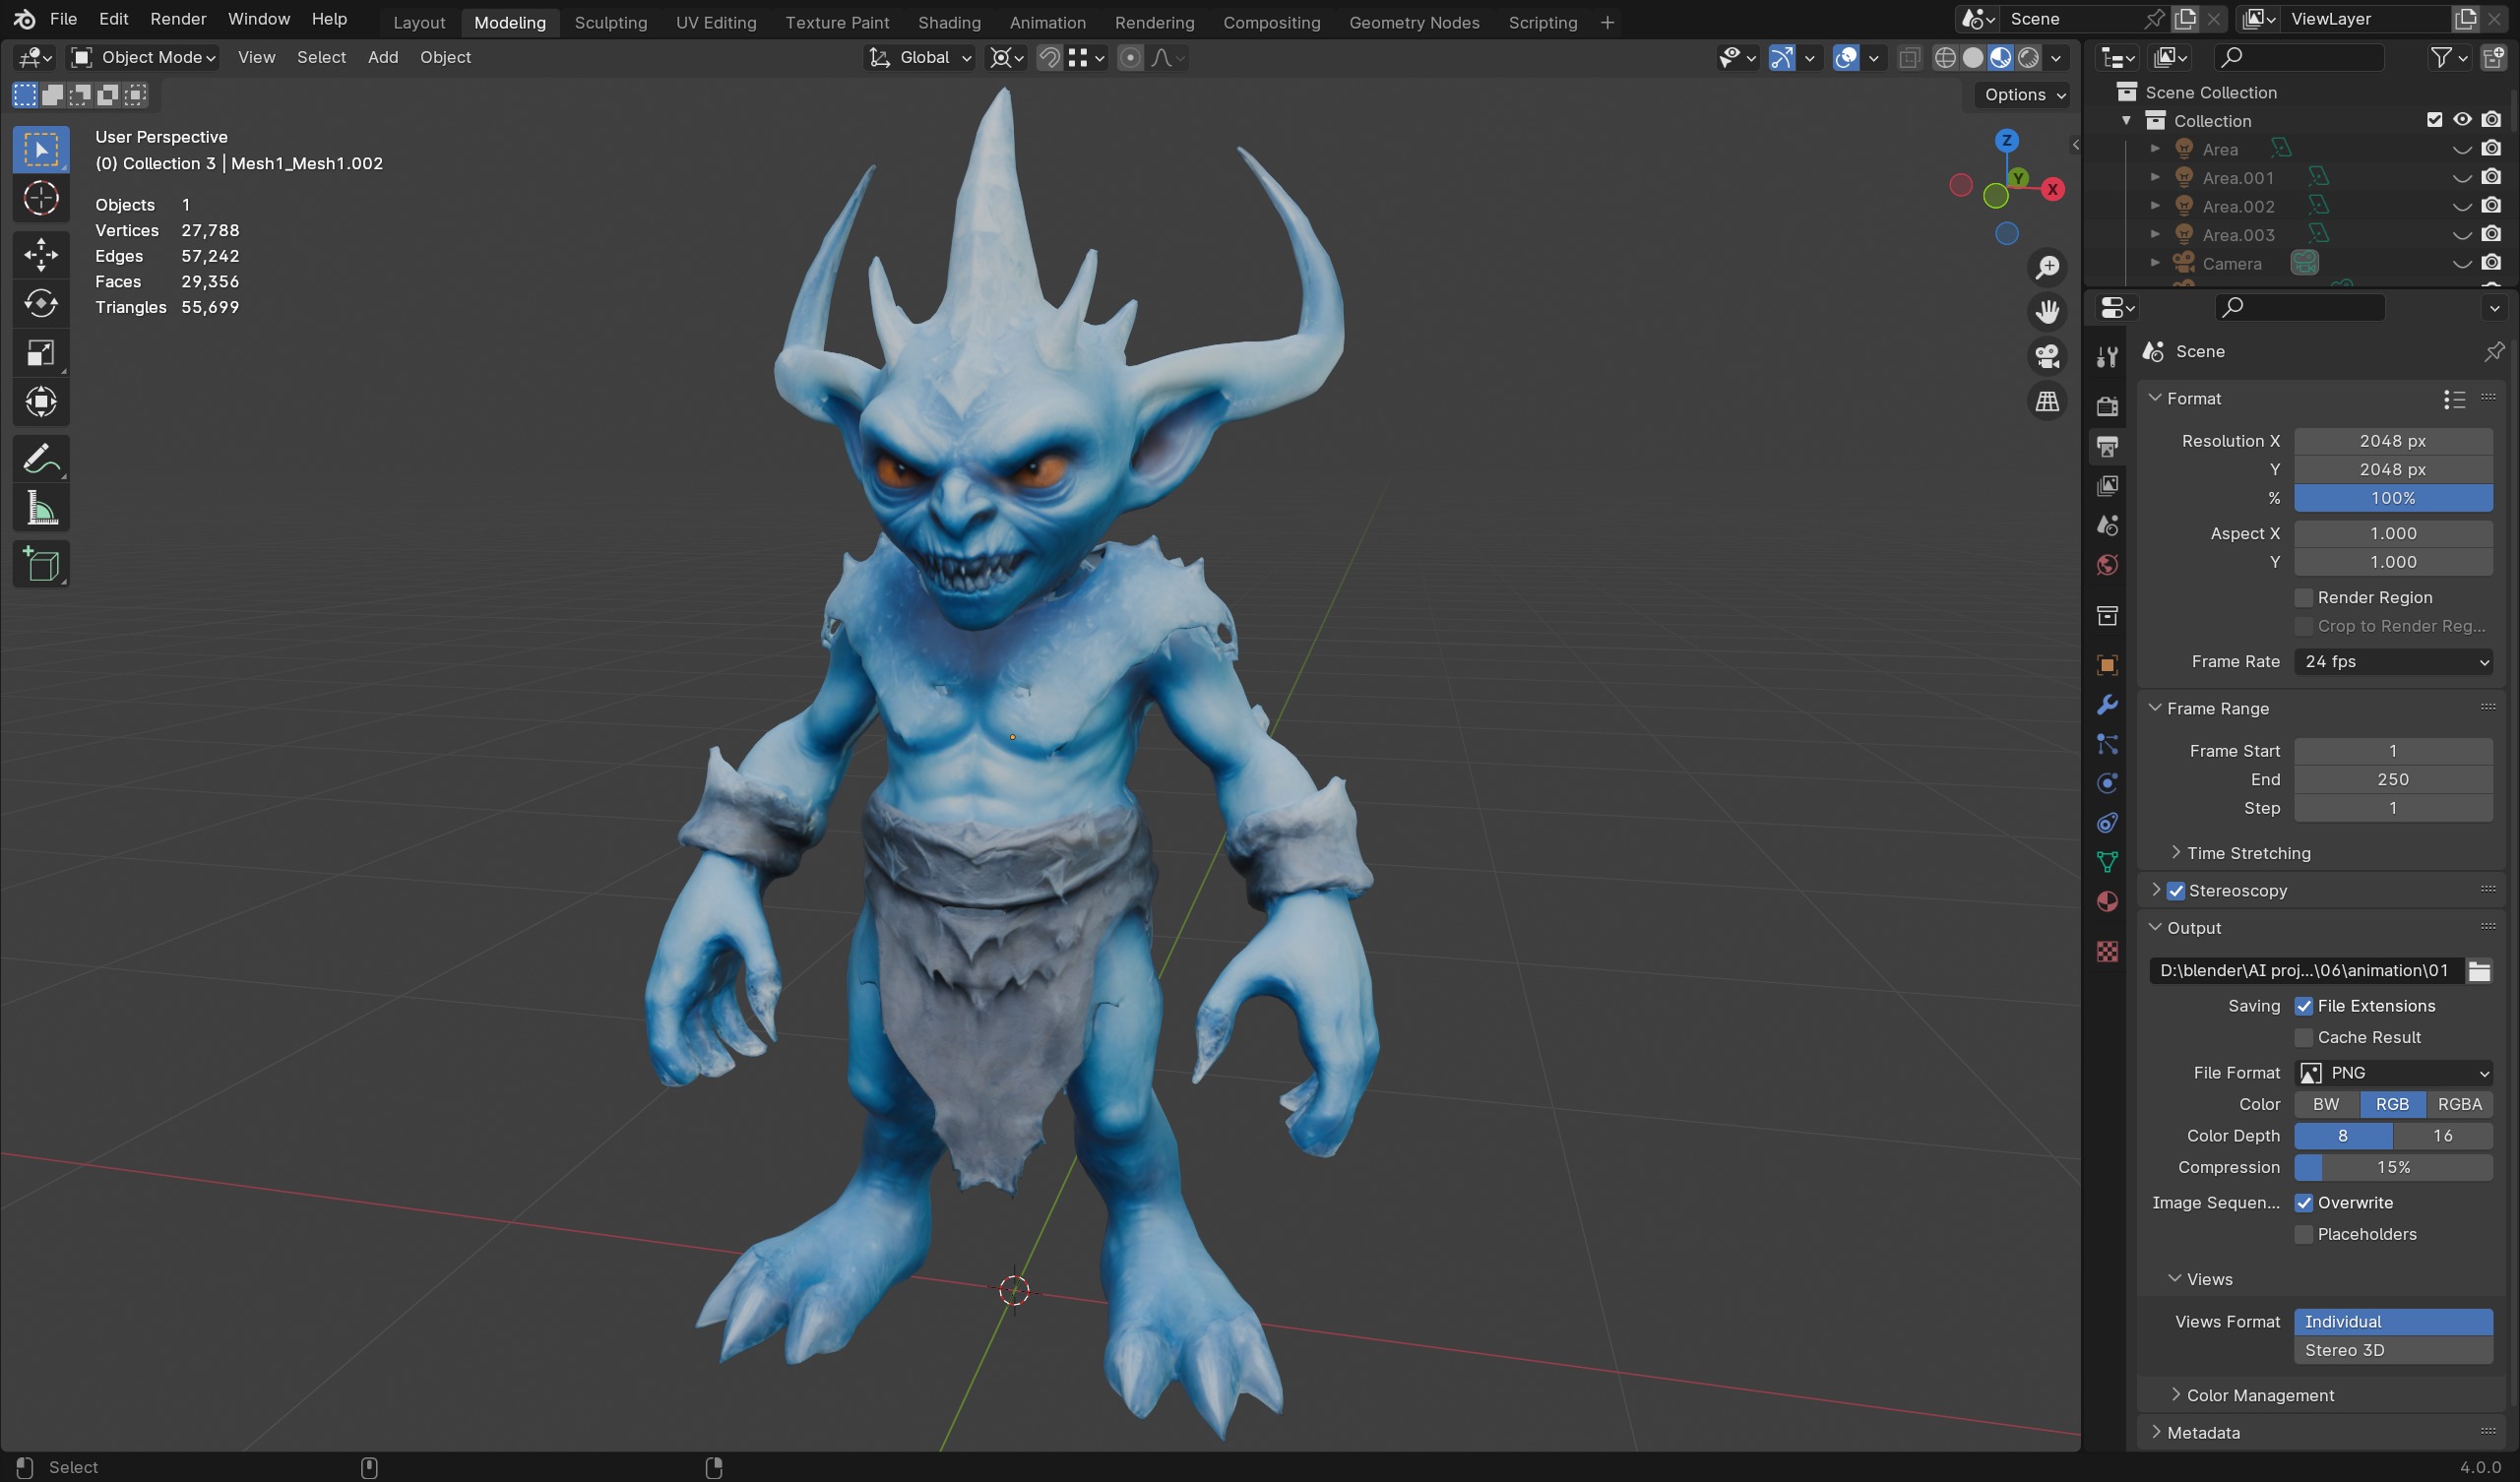Add a new workspace tab
This screenshot has width=2520, height=1482.
click(x=1607, y=22)
